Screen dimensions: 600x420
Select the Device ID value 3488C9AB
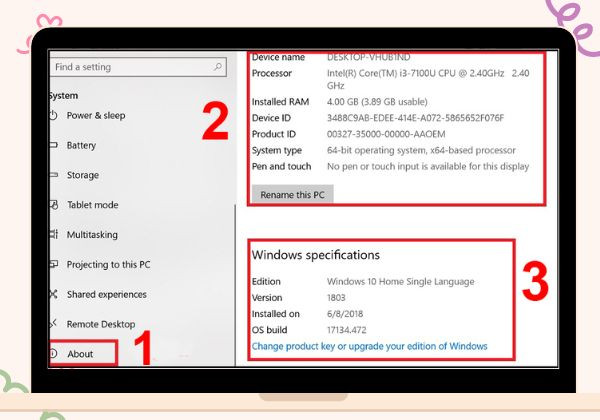pos(415,118)
